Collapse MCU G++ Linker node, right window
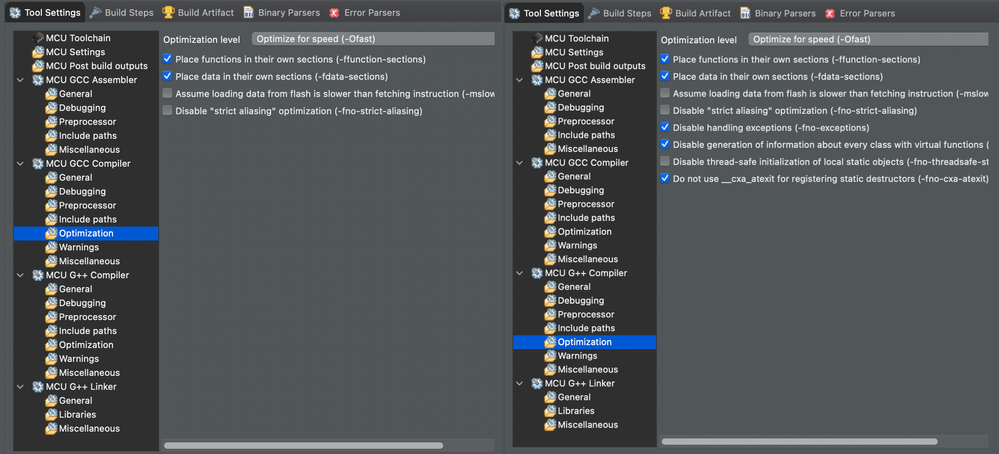999x454 pixels. coord(520,383)
